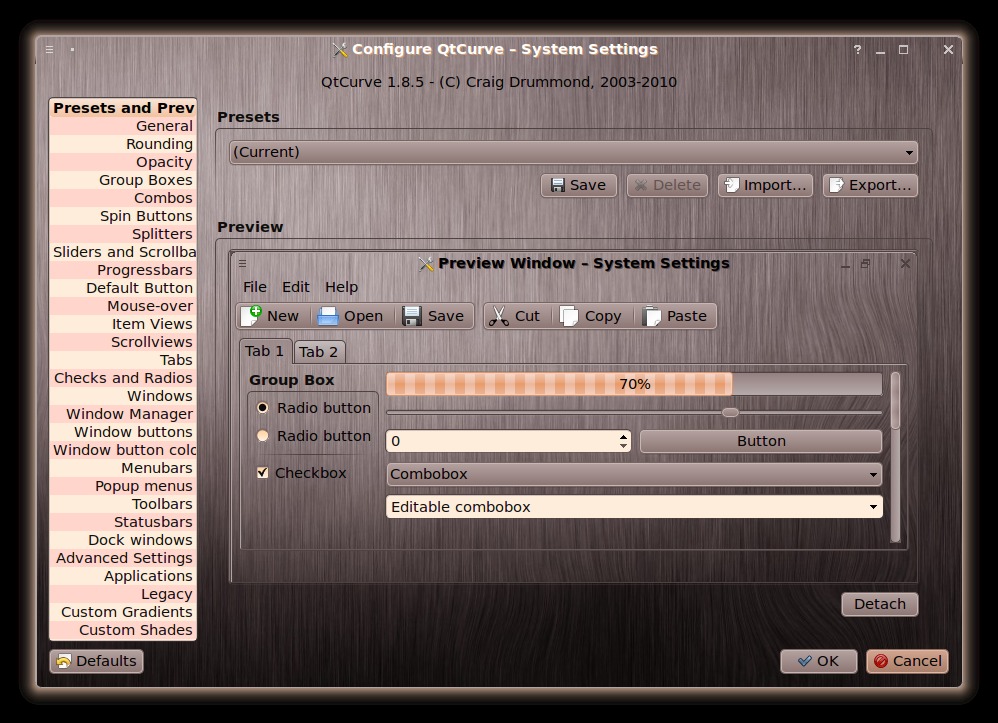
Task: Open the Preview Window titlebar menu icon
Action: pyautogui.click(x=242, y=263)
